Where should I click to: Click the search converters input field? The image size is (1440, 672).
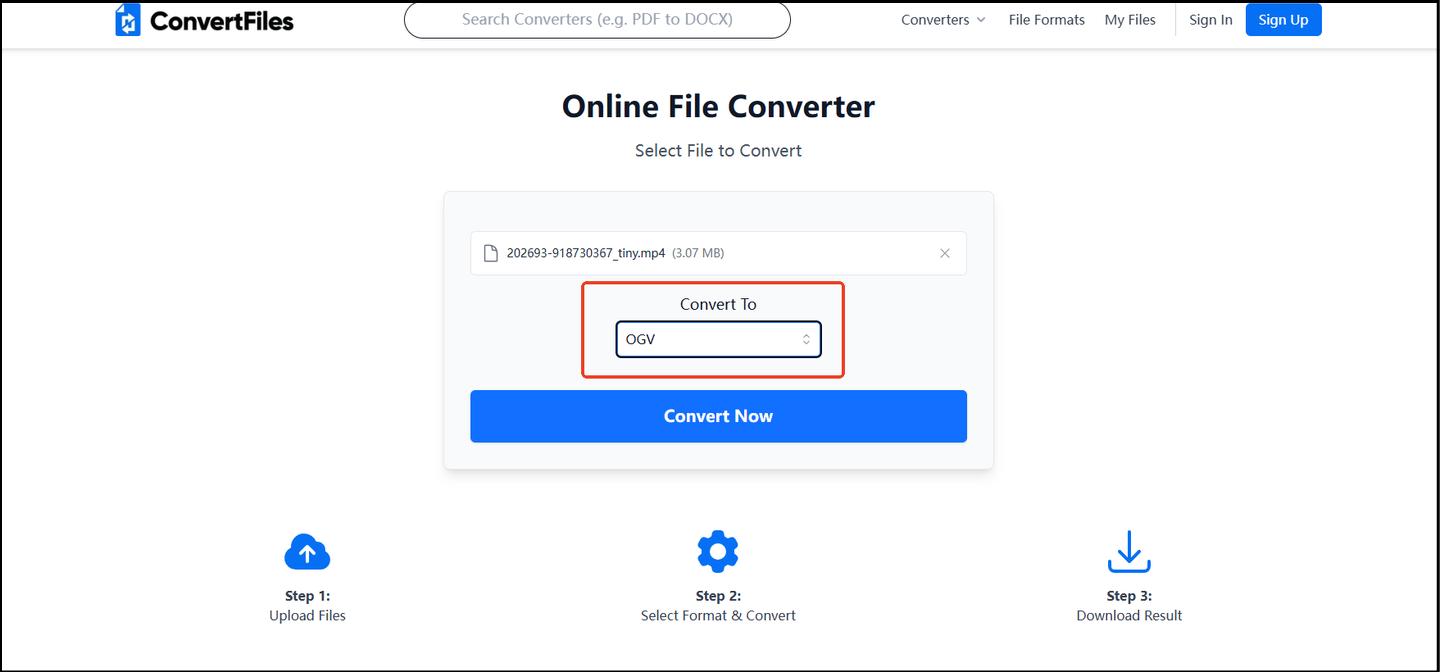coord(597,19)
